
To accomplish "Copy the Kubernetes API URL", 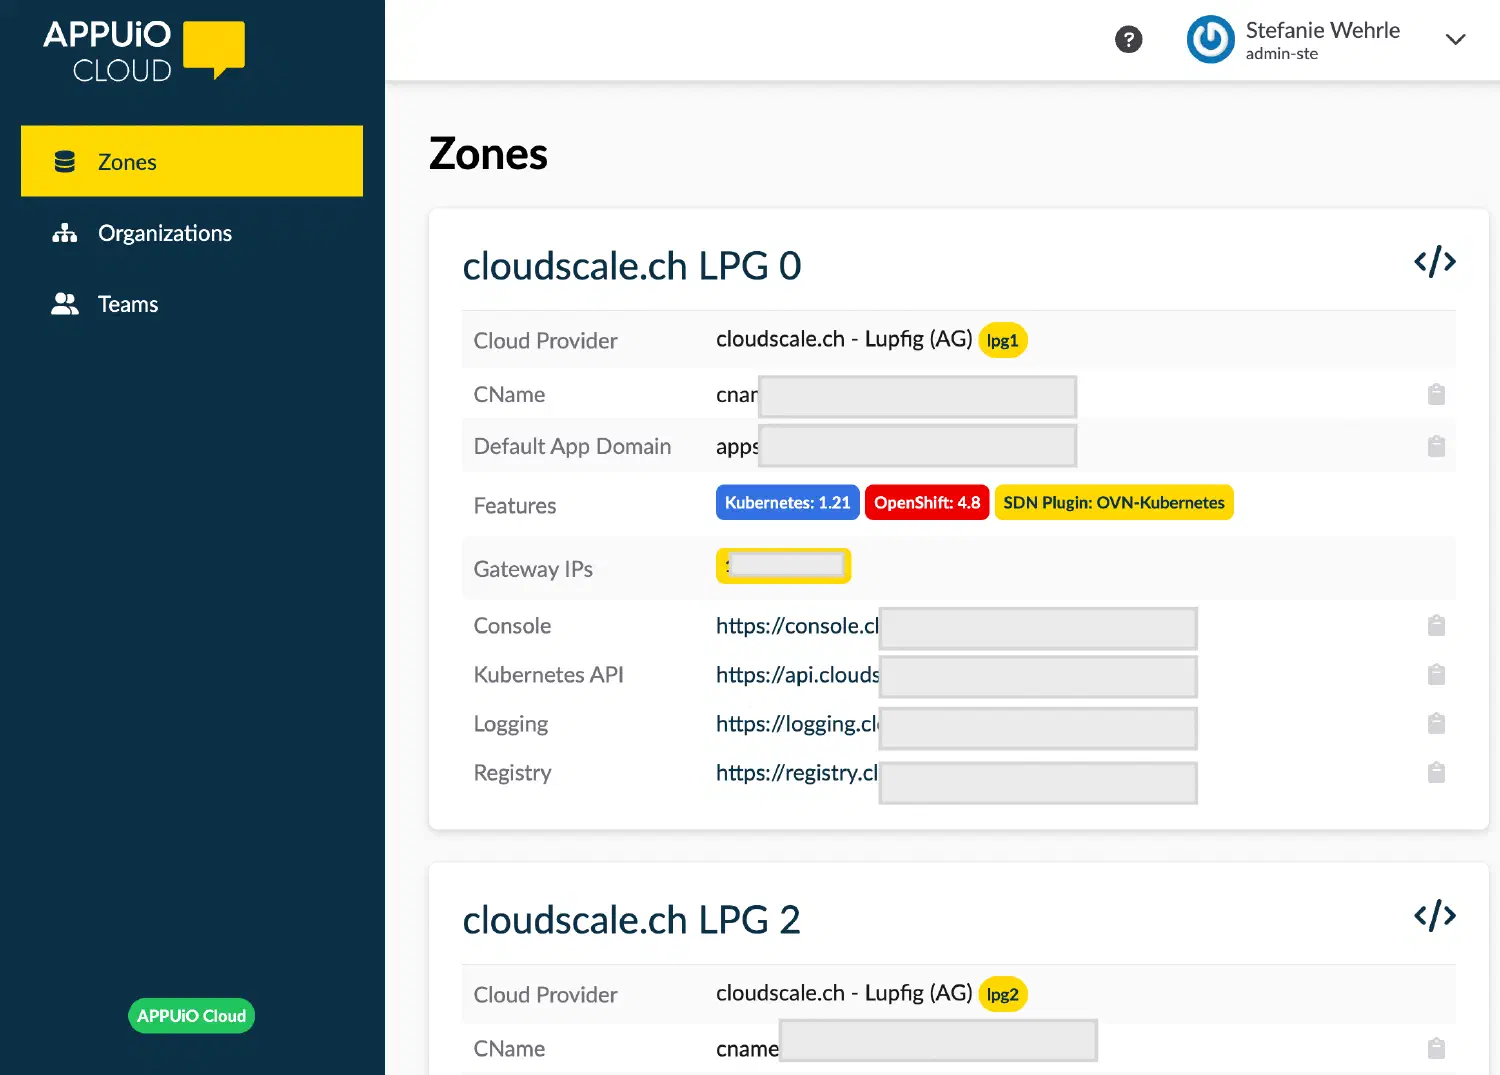I will tap(1437, 674).
